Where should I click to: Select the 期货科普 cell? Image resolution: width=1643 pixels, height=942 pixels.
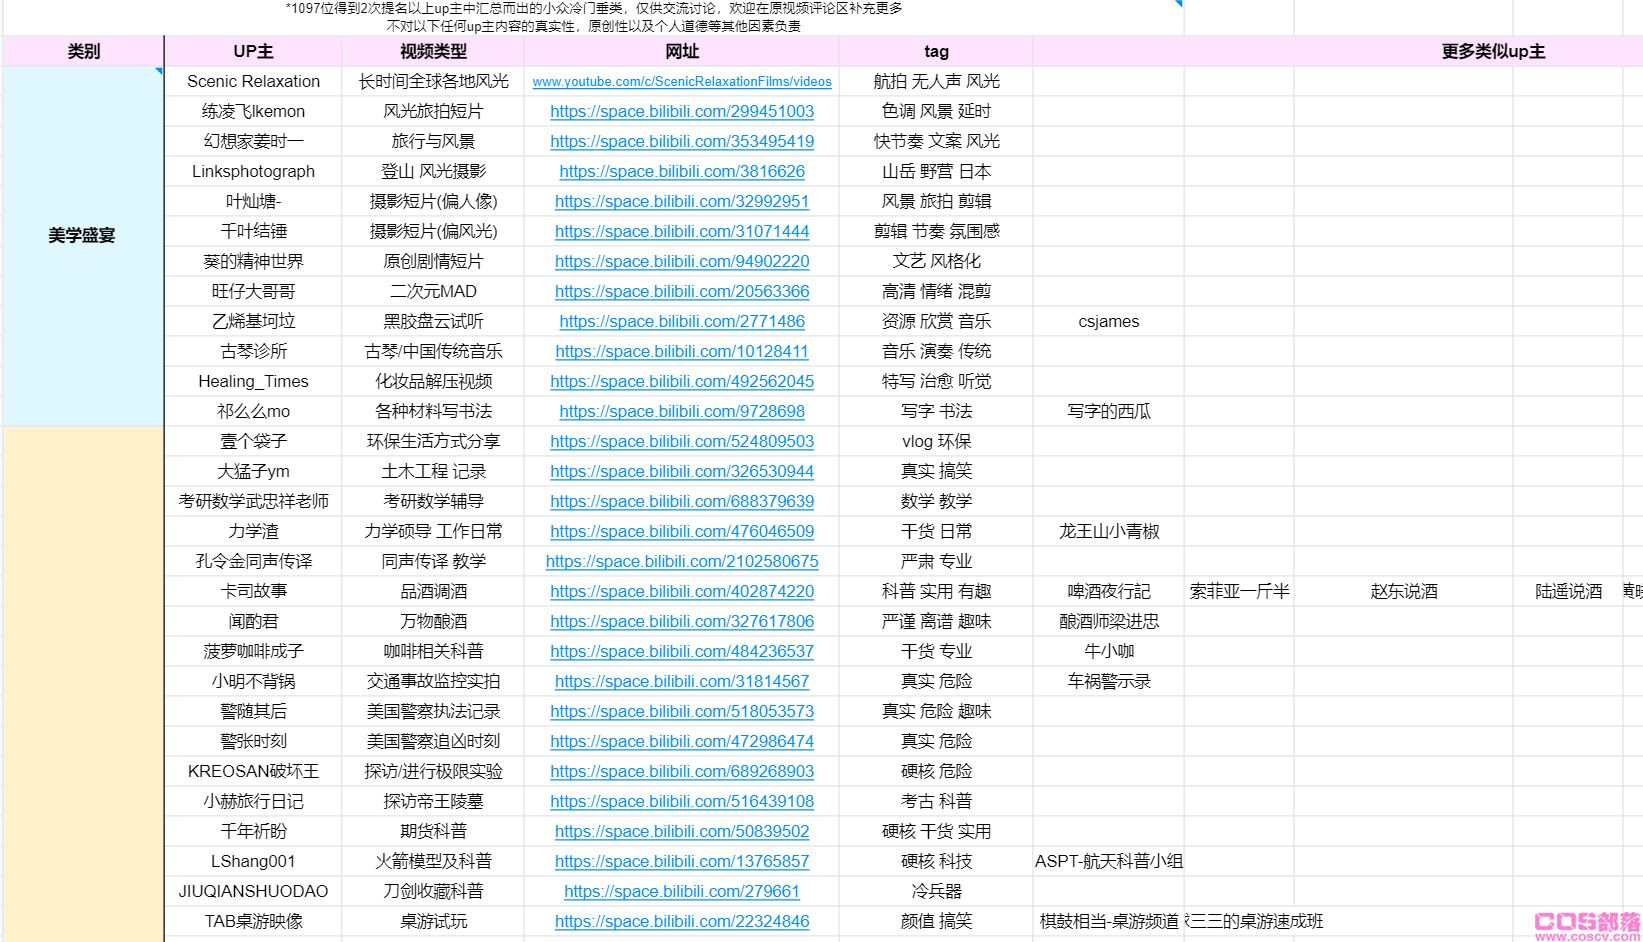coord(433,832)
